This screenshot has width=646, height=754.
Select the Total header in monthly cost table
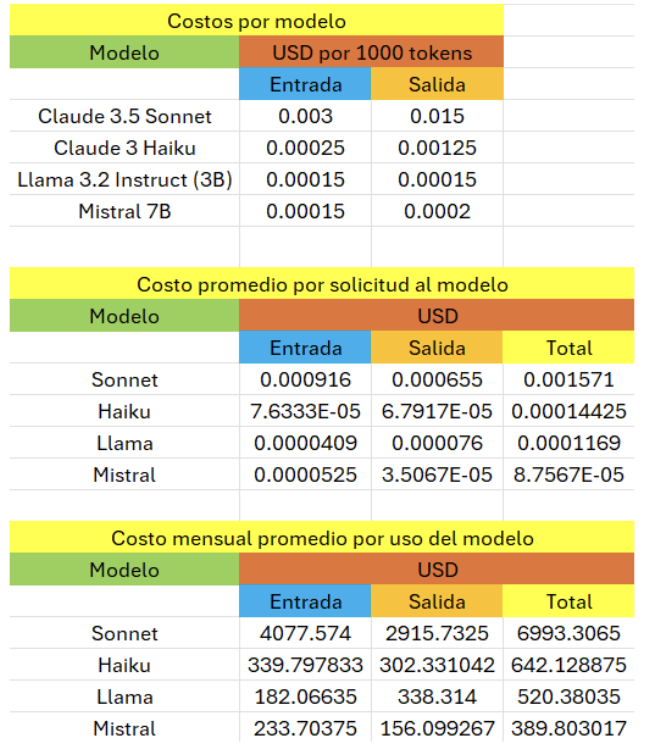coord(569,601)
